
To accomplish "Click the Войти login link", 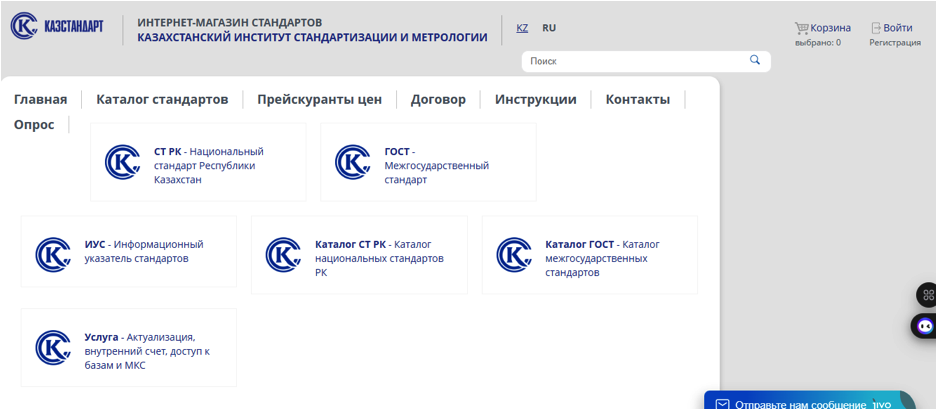I will [x=898, y=27].
